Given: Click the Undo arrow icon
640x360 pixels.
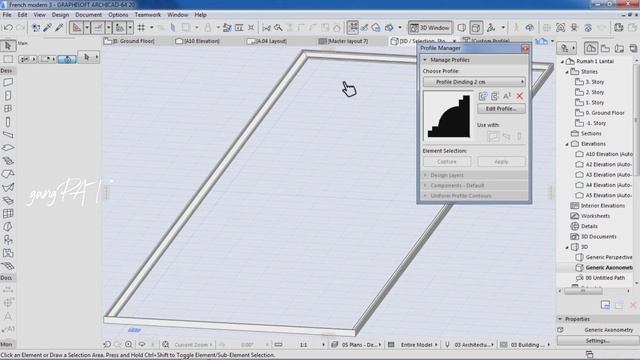Looking at the screenshot, I should point(7,28).
